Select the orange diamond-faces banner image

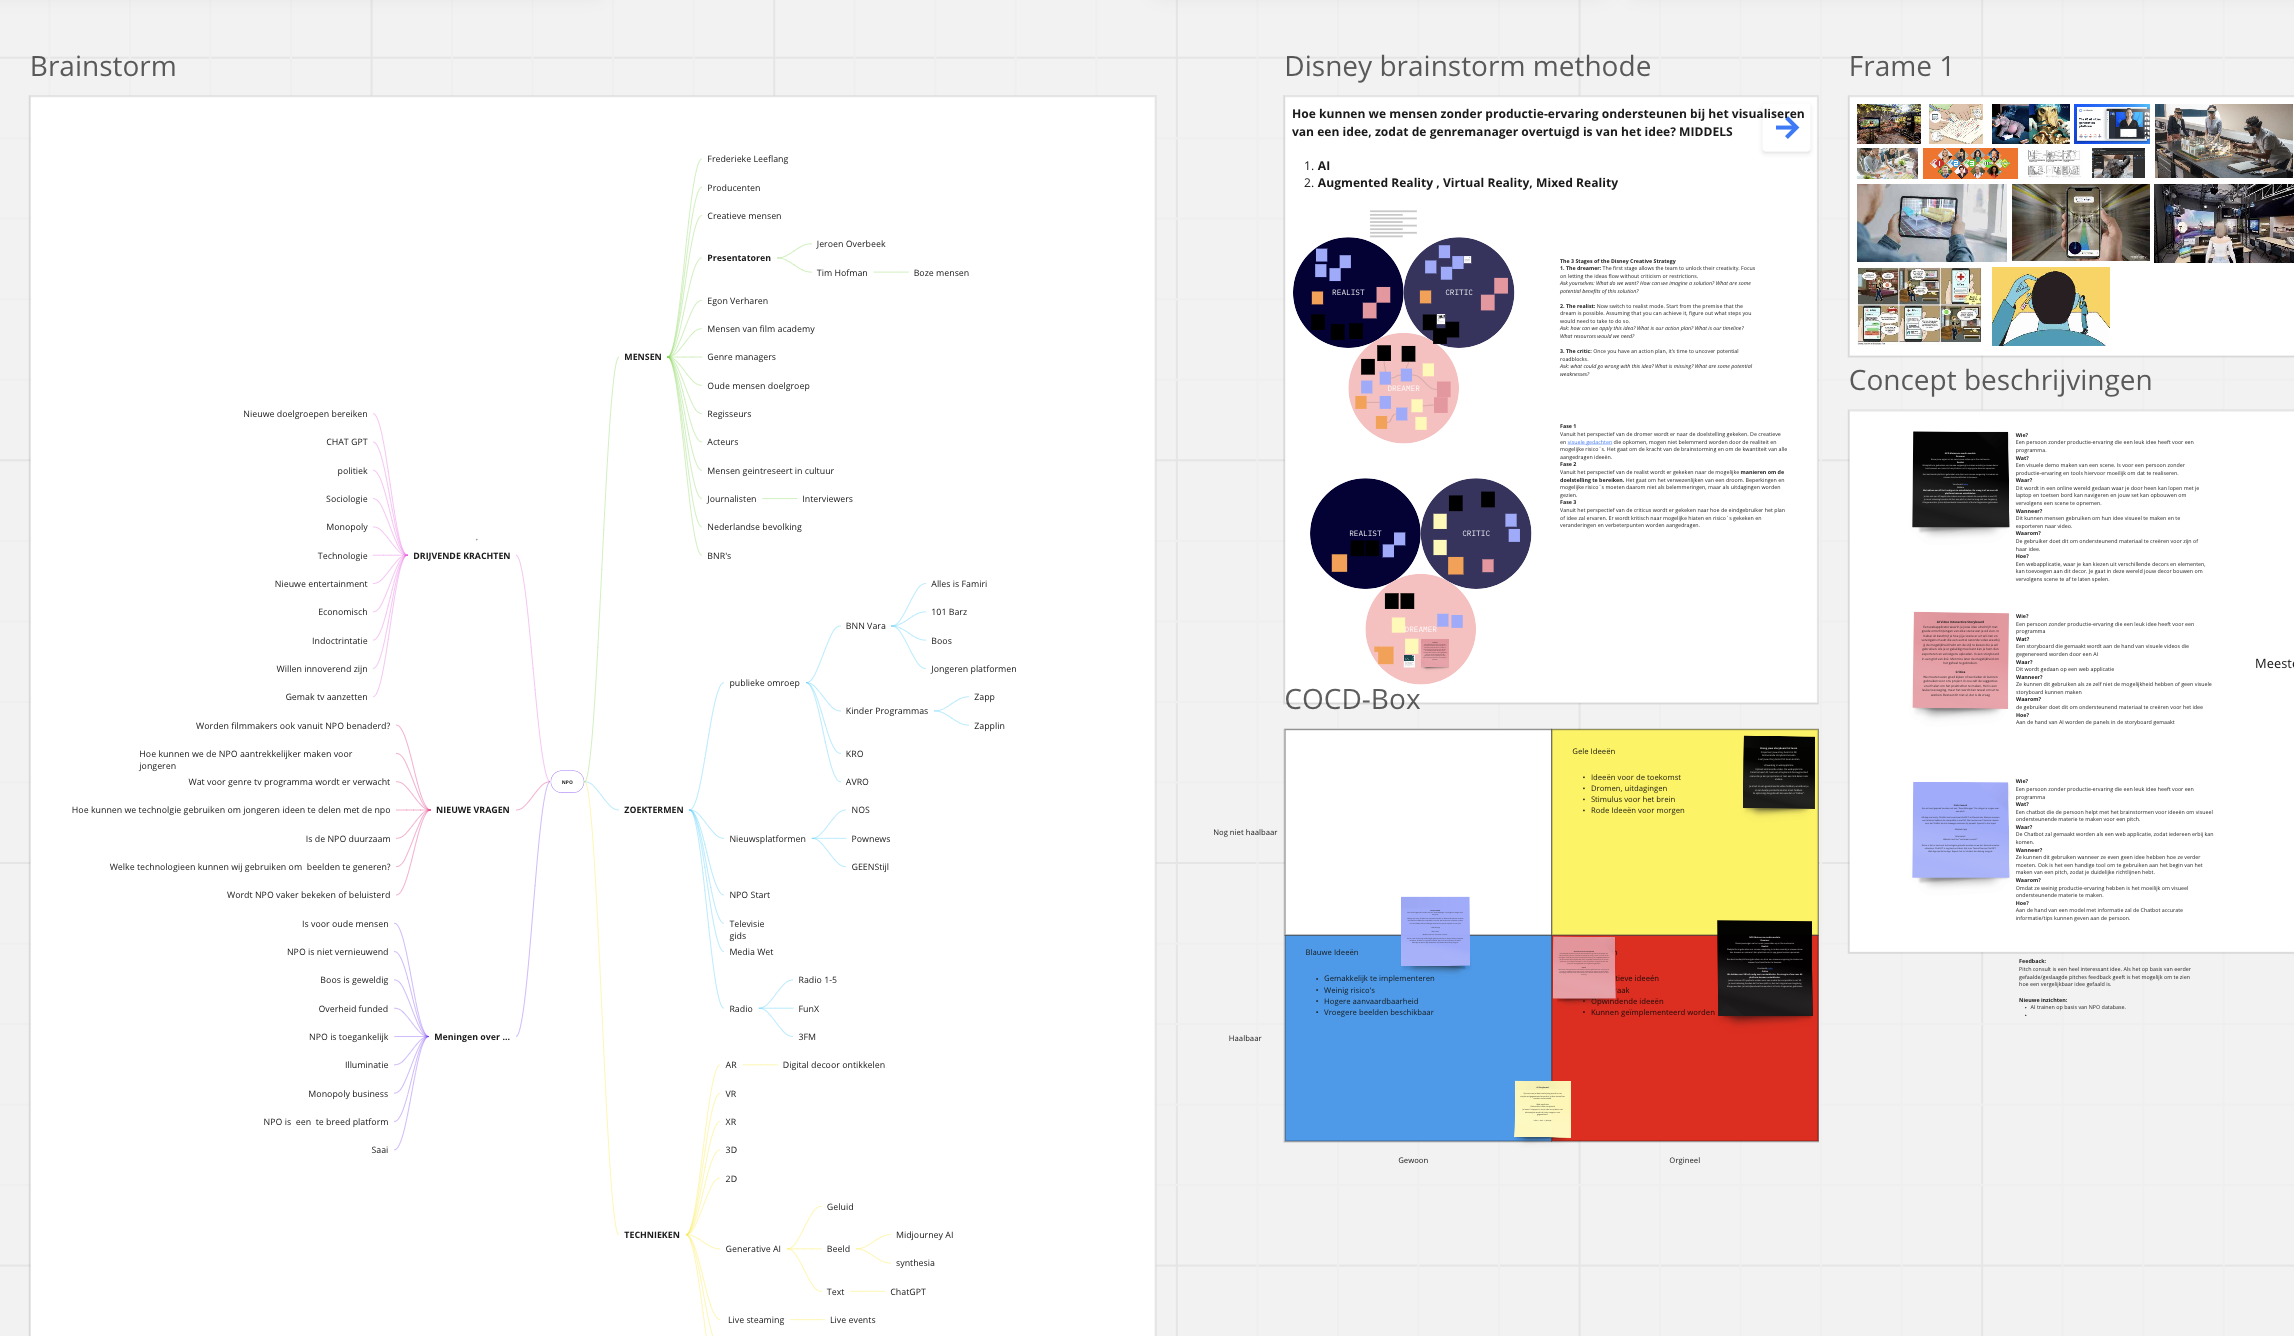[x=1969, y=163]
